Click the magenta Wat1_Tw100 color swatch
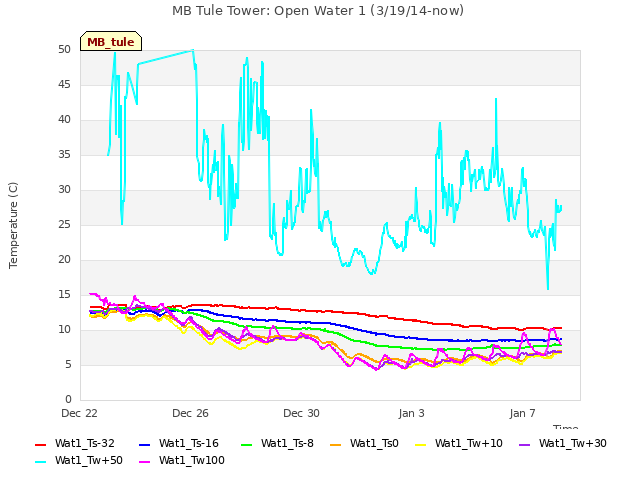This screenshot has width=640, height=480. click(144, 462)
